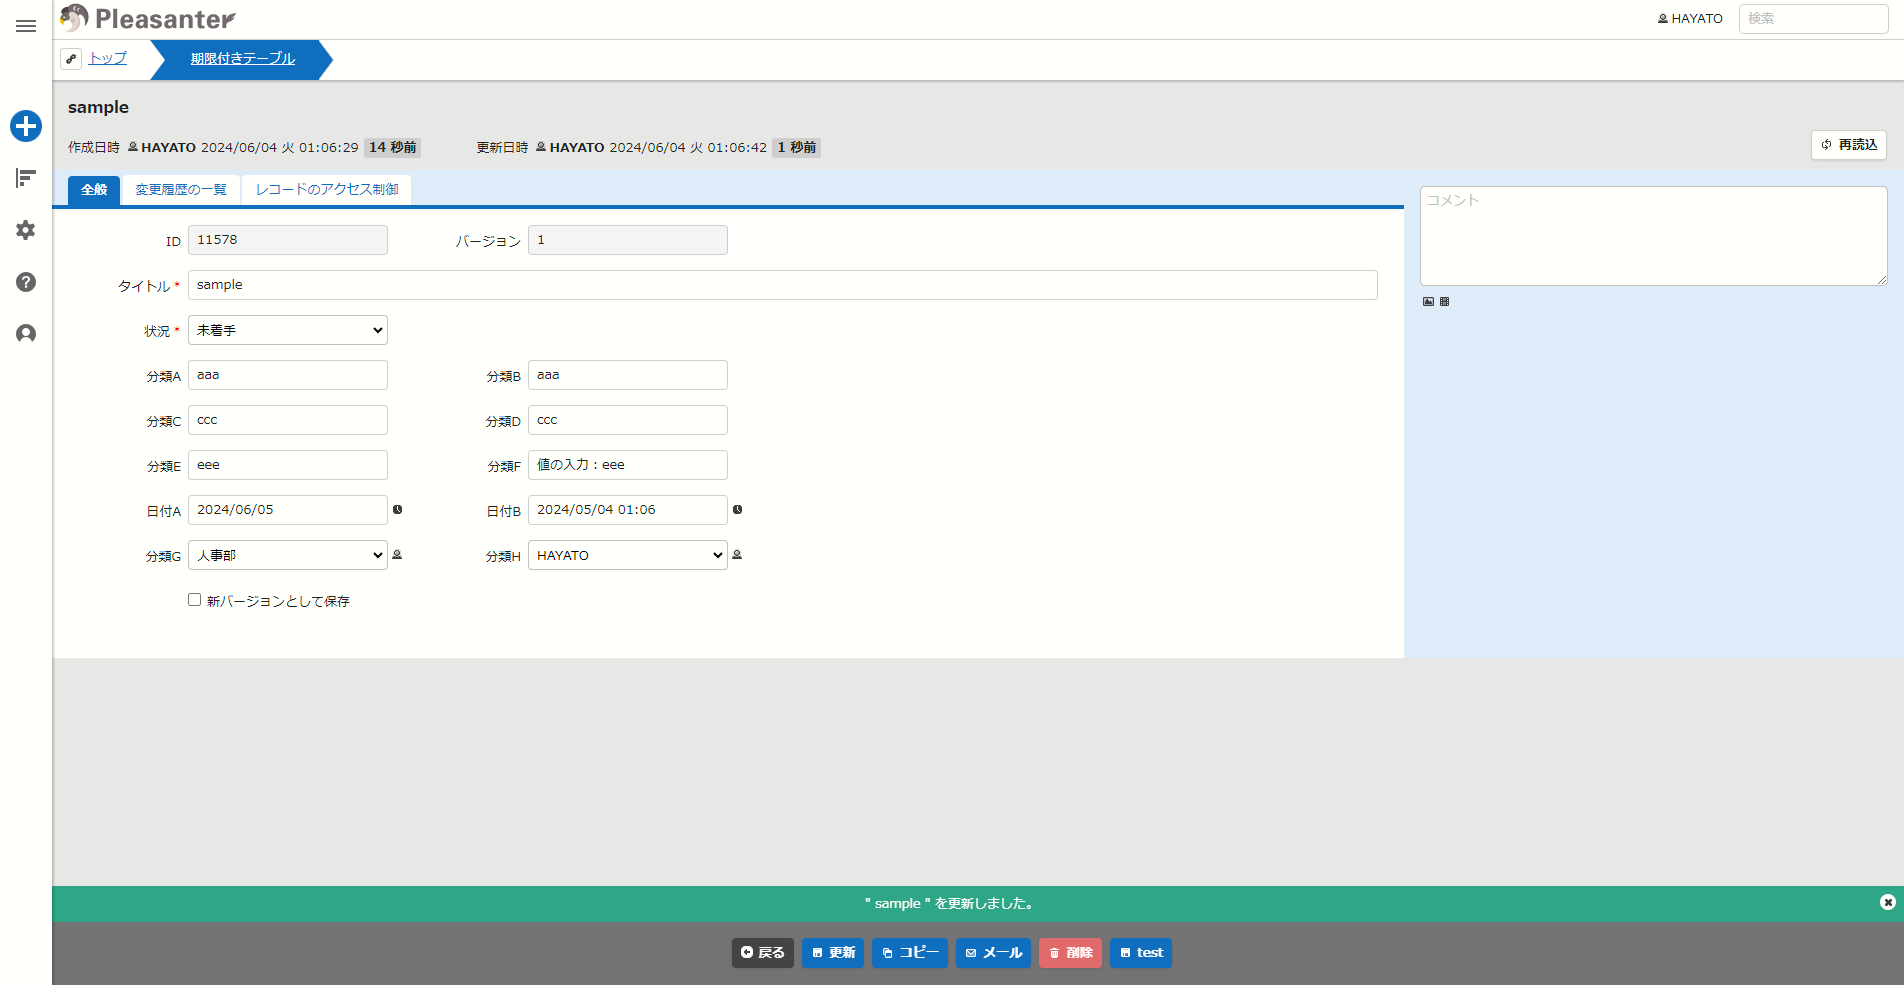Click the 分類A input field
The height and width of the screenshot is (985, 1904).
tap(288, 375)
